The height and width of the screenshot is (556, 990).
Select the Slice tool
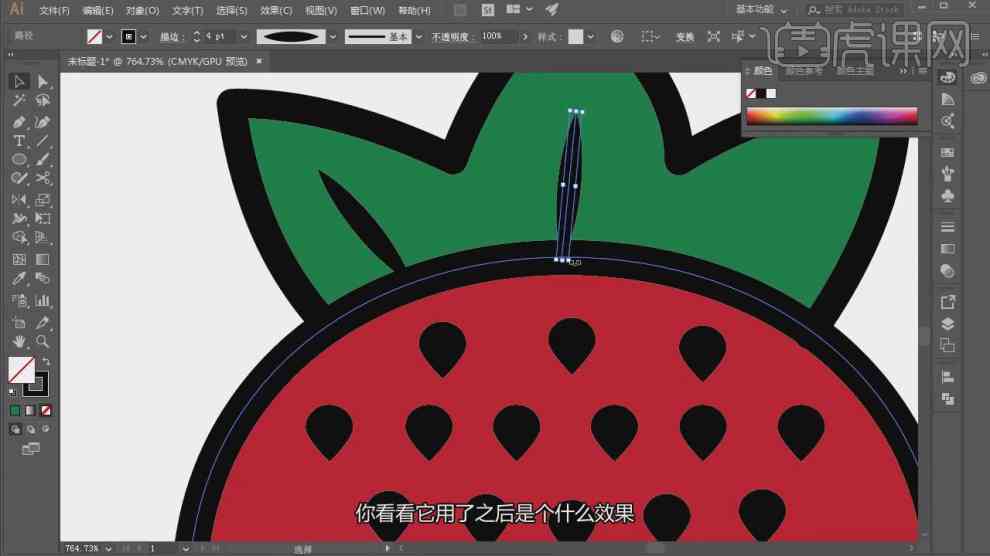[42, 322]
